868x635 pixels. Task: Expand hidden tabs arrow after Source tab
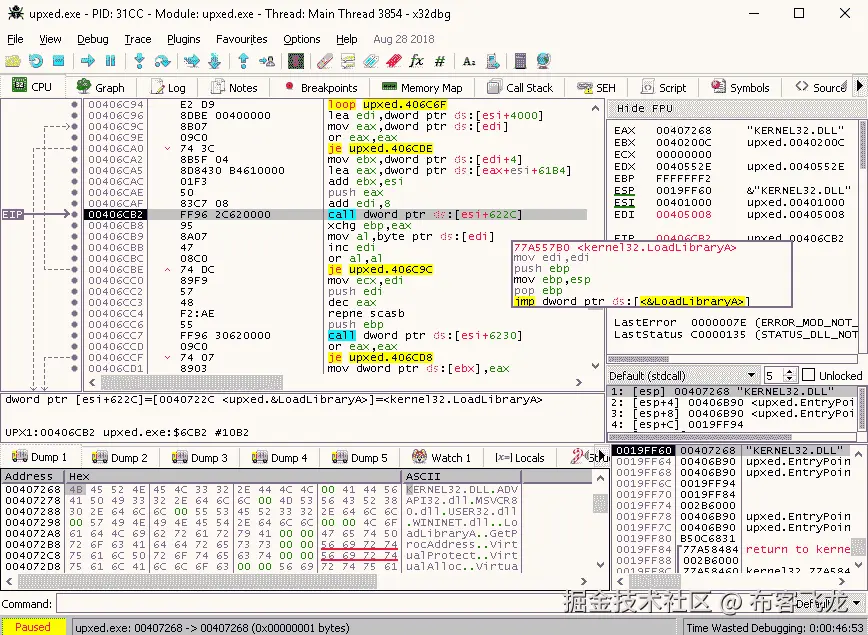tap(859, 88)
